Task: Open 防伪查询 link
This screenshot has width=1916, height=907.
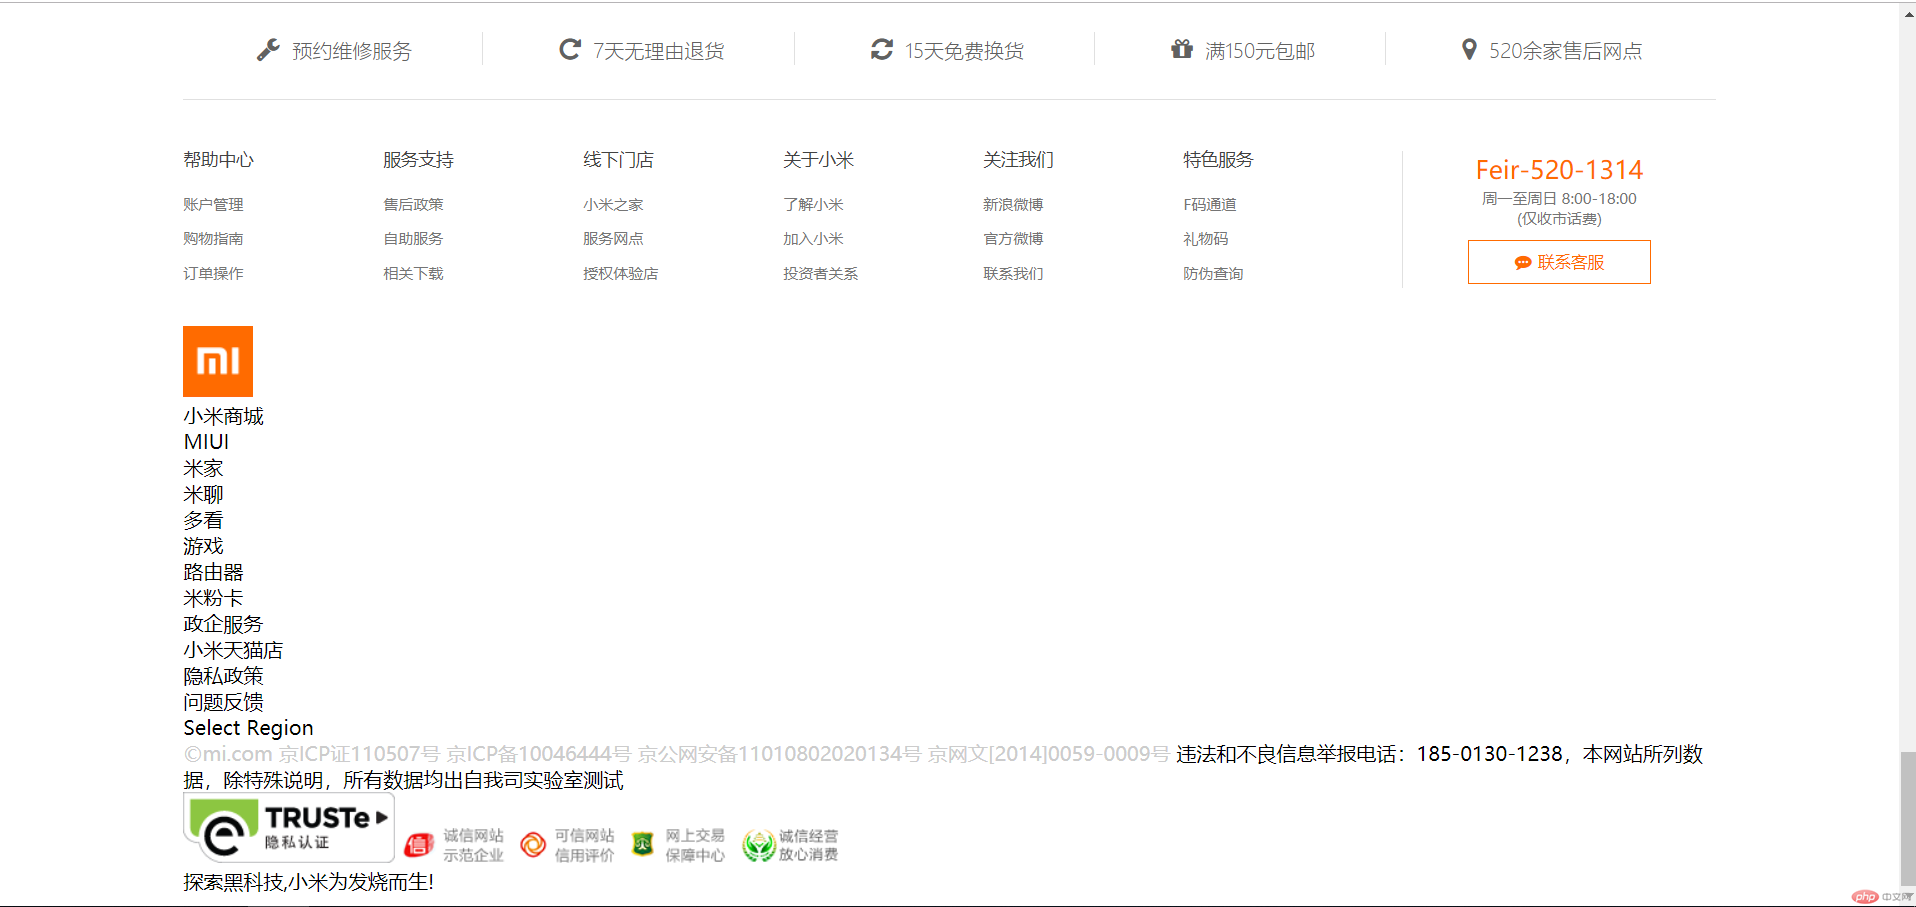Action: pos(1213,273)
